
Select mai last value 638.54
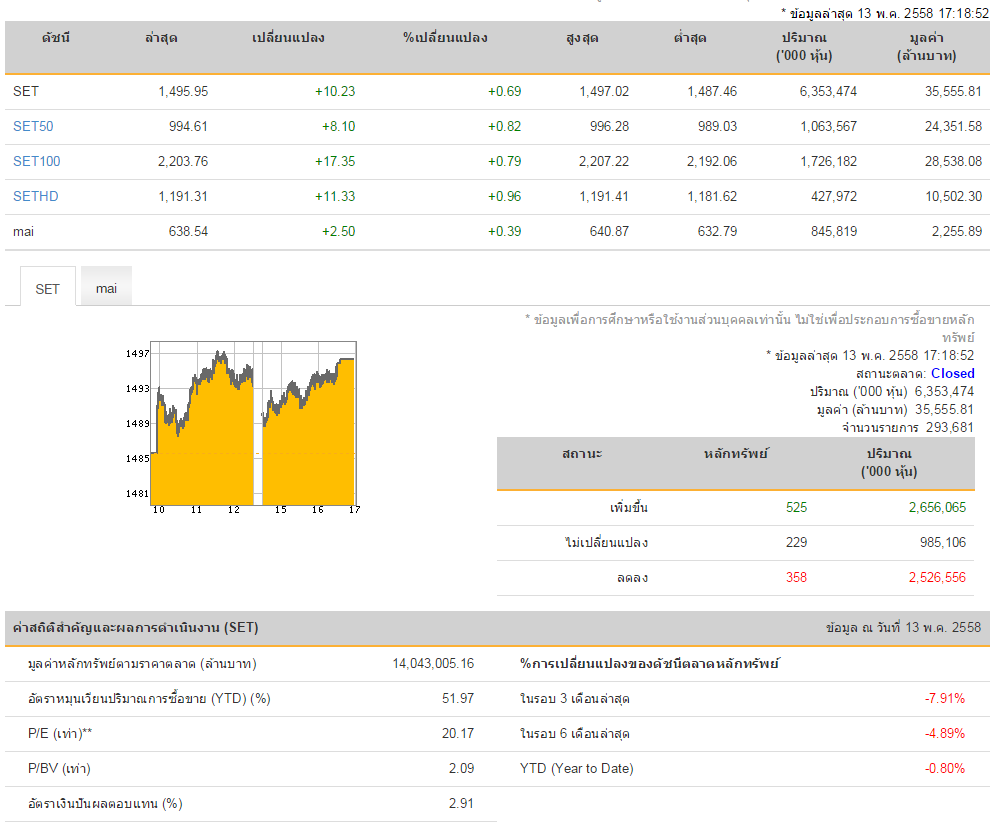[x=188, y=231]
